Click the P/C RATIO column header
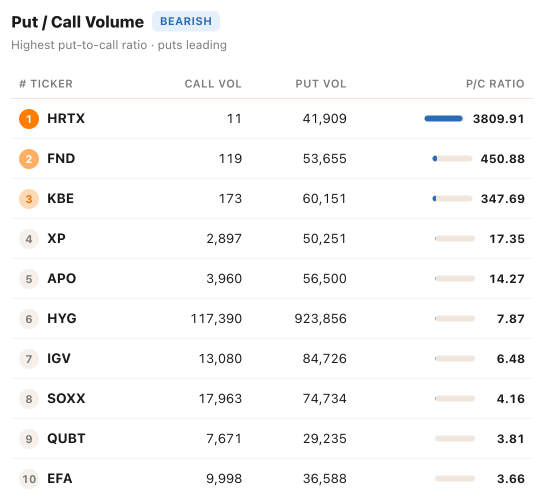 pyautogui.click(x=495, y=84)
